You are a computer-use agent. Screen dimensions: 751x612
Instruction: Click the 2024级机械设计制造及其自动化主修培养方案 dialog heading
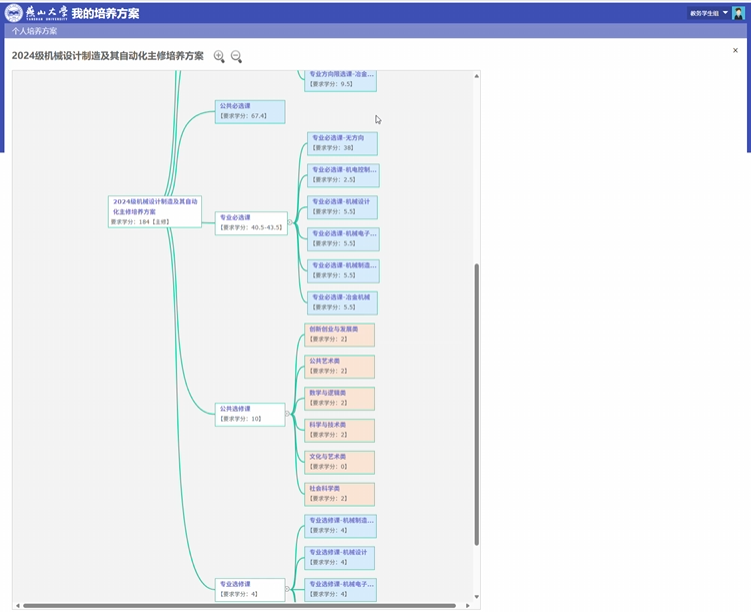coord(108,56)
